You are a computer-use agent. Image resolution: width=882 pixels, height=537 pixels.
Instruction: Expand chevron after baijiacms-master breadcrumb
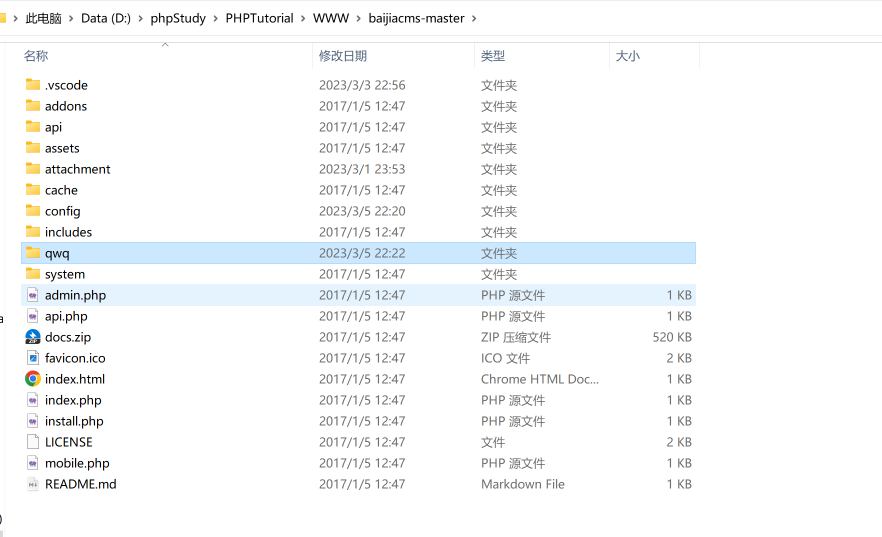474,19
